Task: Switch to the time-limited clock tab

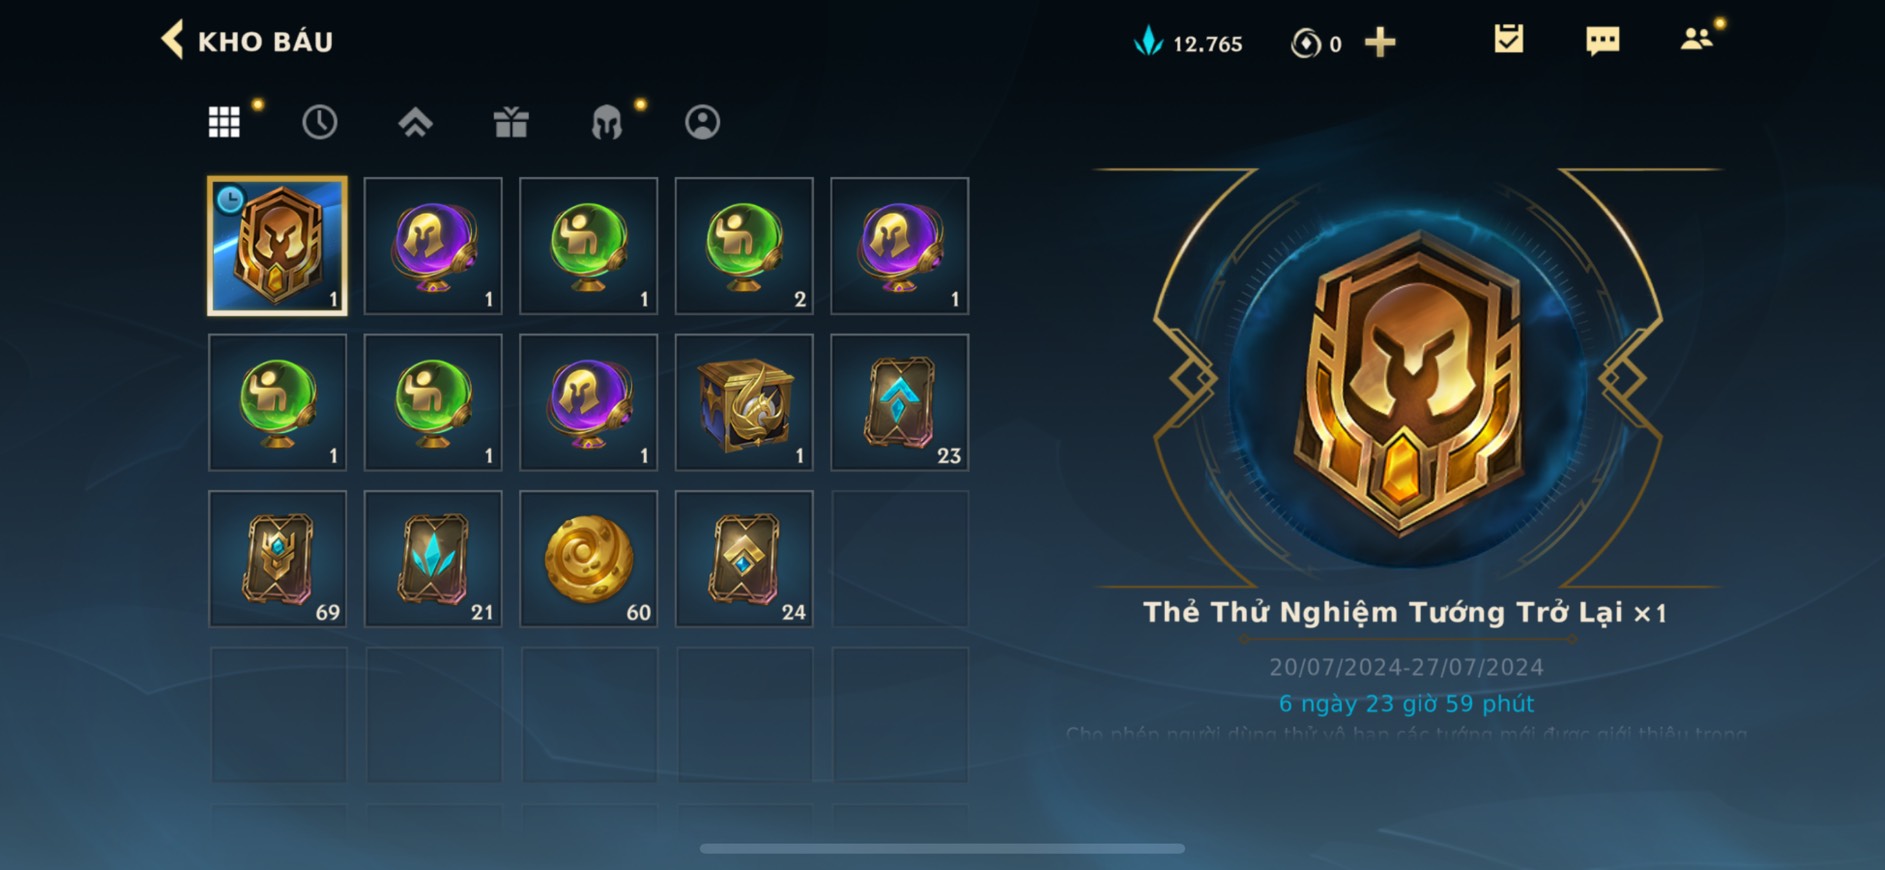Action: coord(320,122)
